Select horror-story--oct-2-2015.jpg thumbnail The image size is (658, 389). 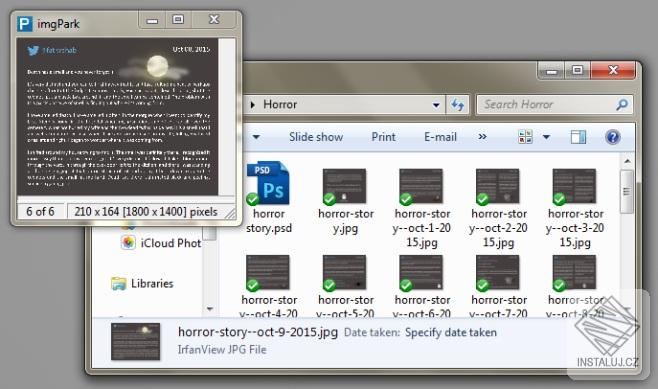click(x=498, y=186)
